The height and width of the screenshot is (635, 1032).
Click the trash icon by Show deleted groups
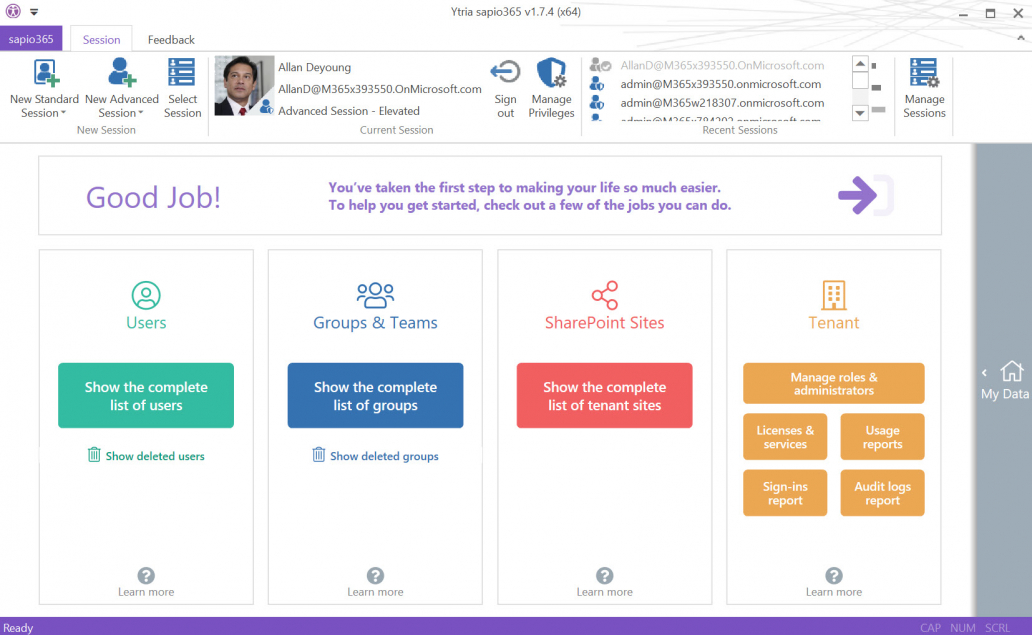pos(319,455)
